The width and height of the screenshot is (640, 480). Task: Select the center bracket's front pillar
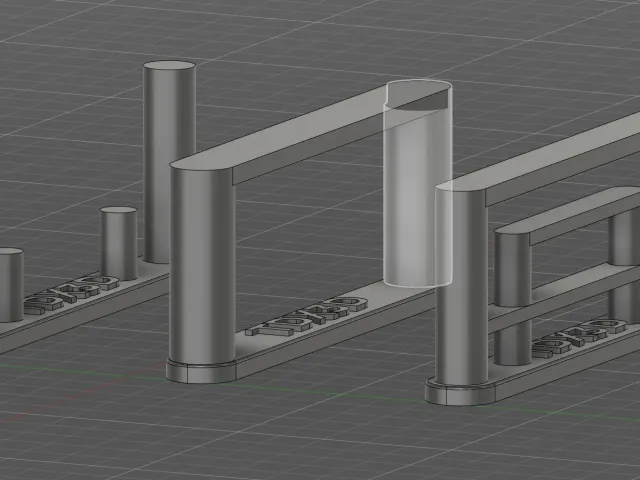202,265
